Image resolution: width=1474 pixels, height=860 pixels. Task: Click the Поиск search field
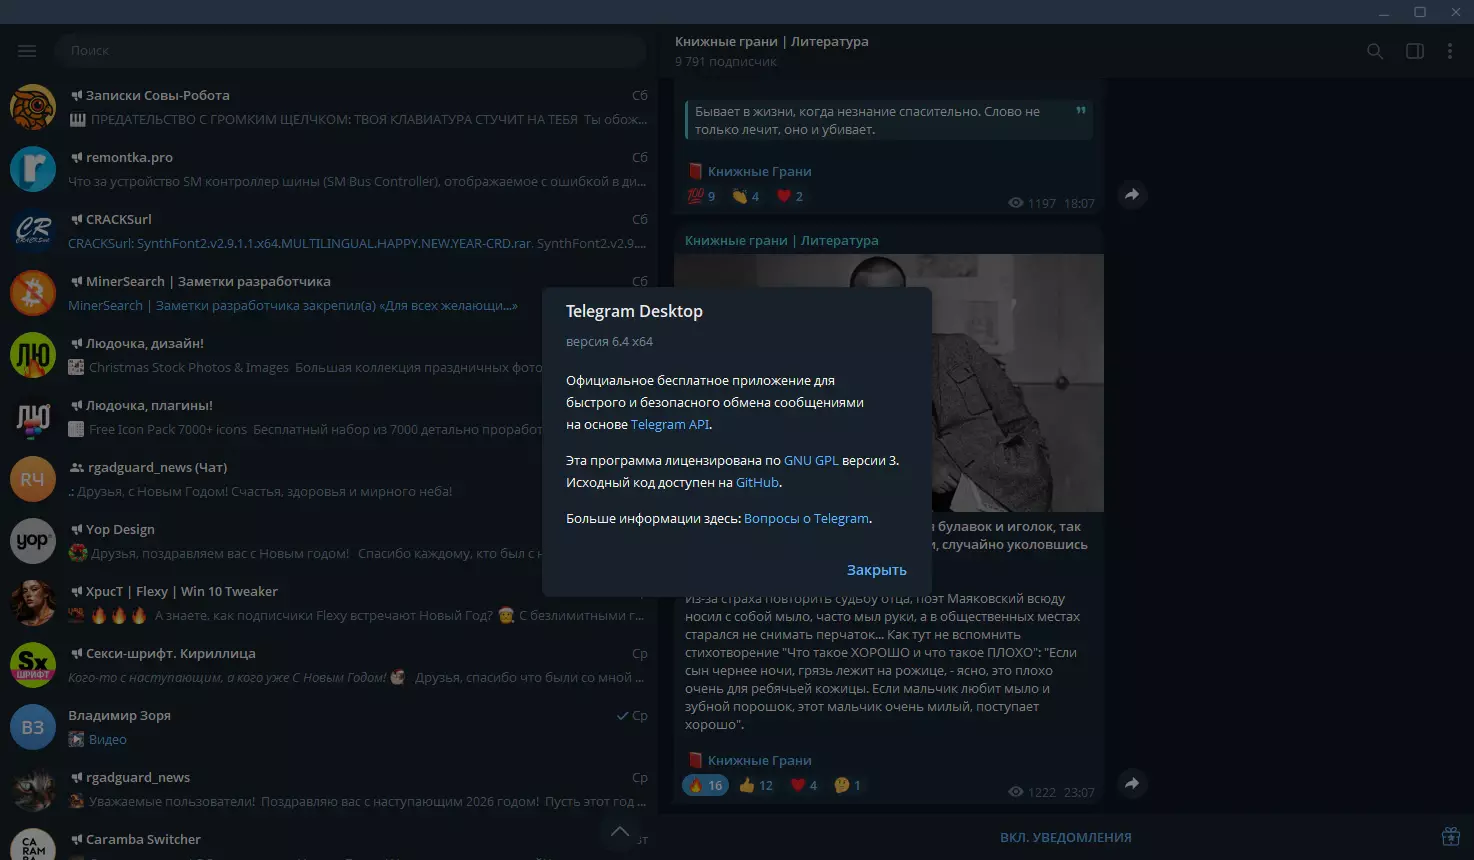coord(350,50)
